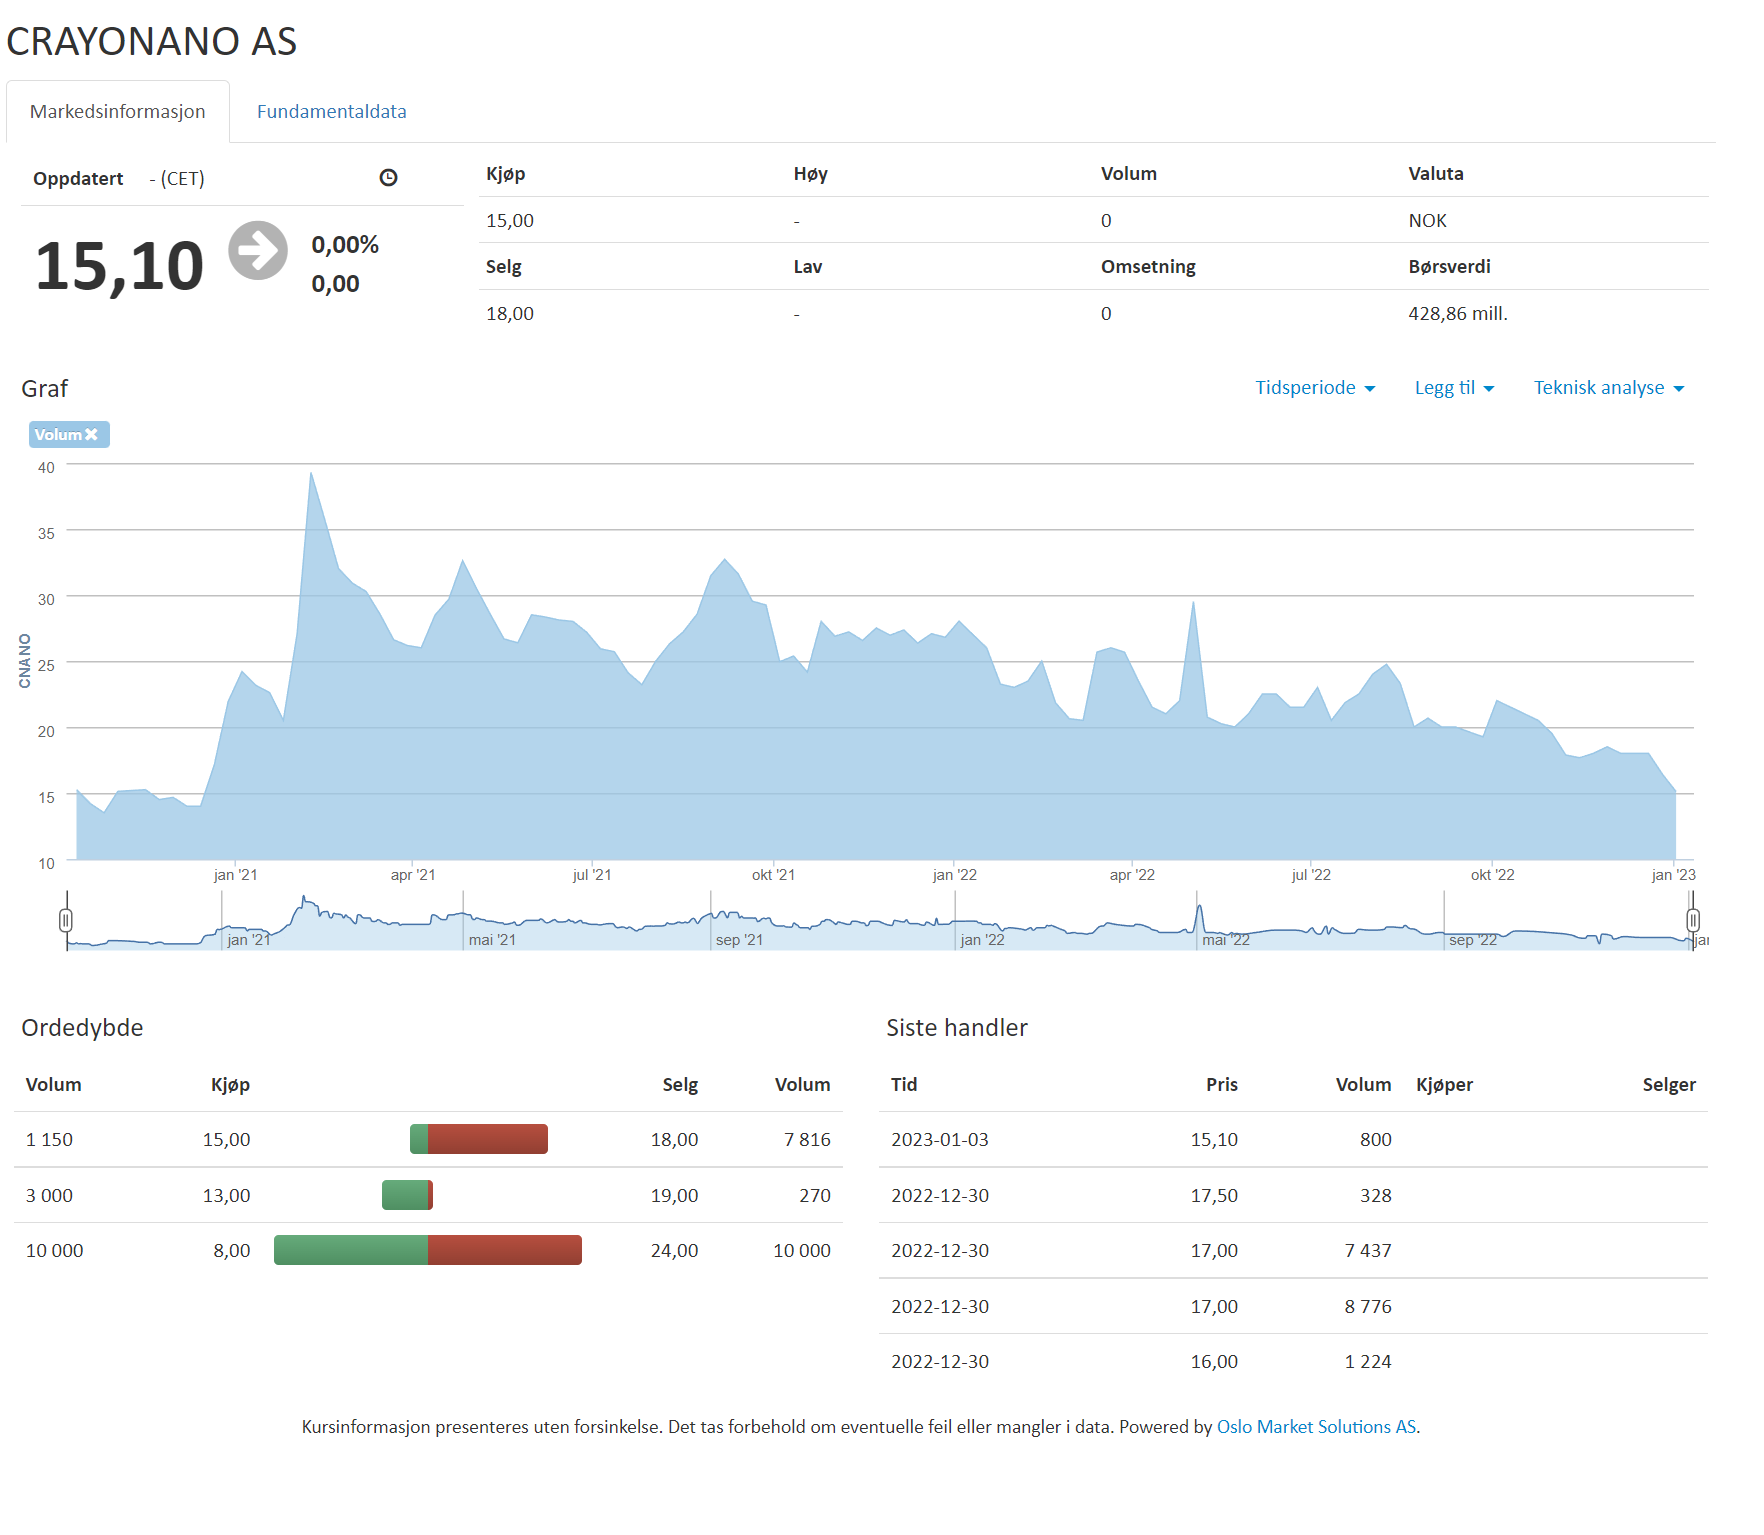Viewport: 1764px width, 1535px height.
Task: Click the Selg column header in Ordedybde
Action: (x=680, y=1084)
